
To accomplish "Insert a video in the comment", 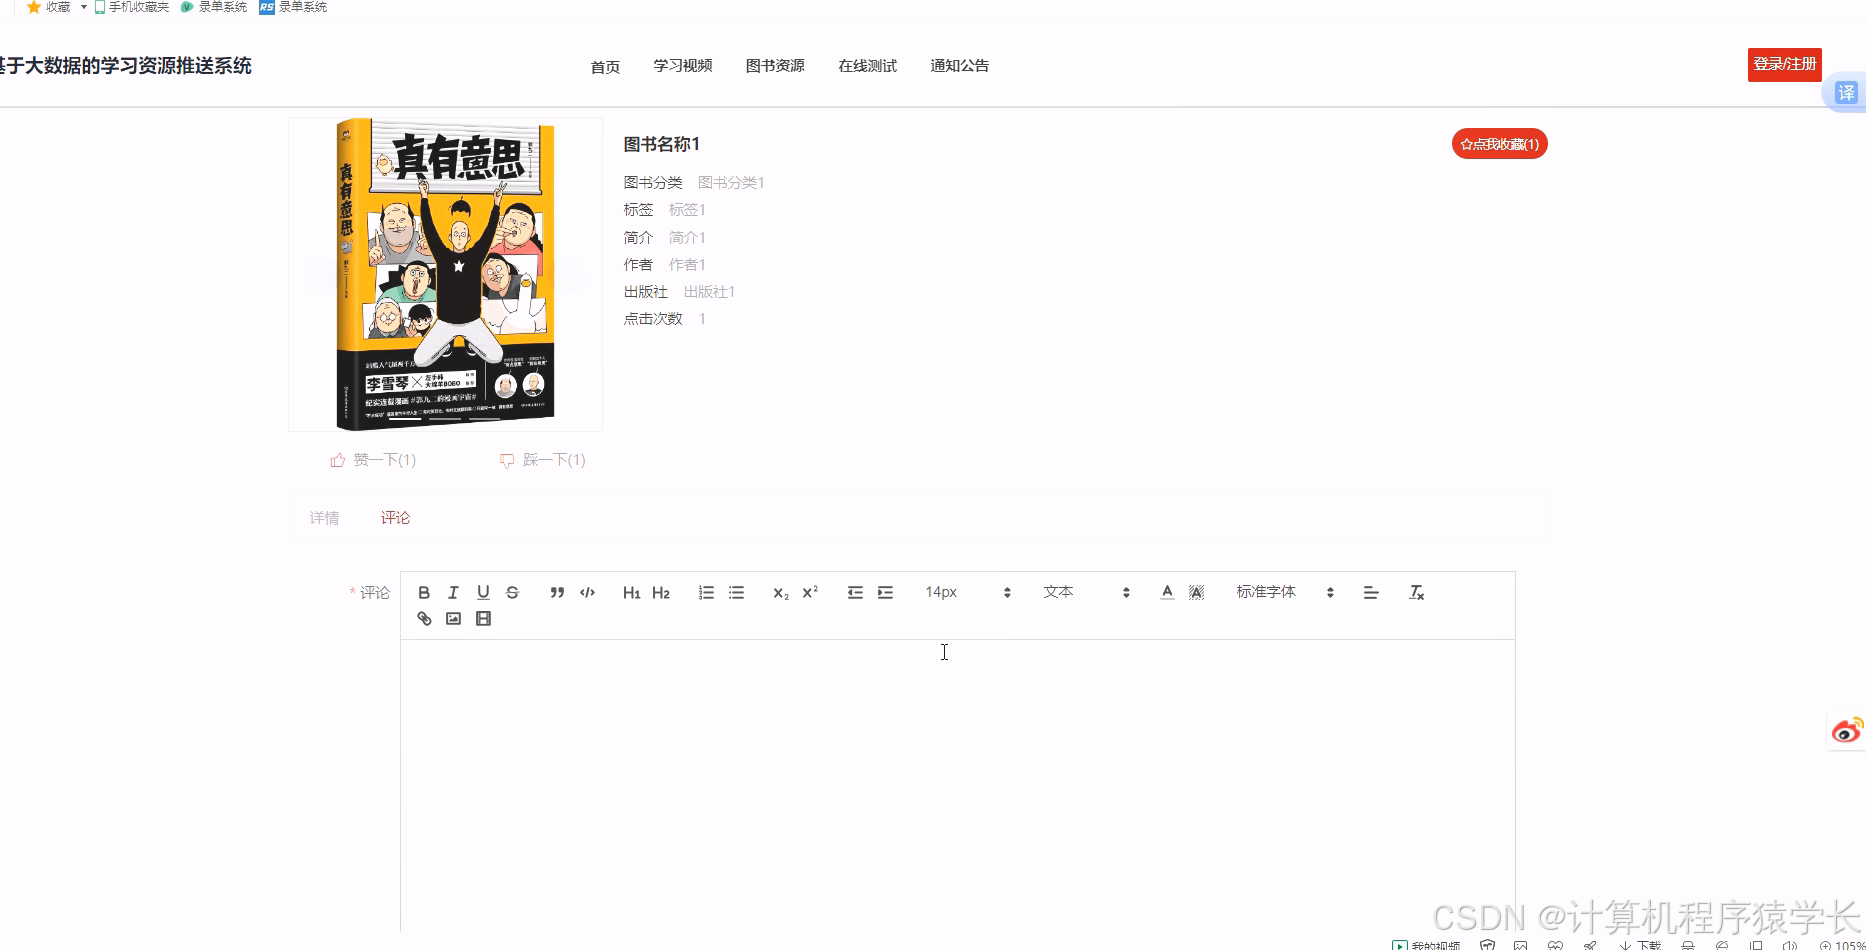I will click(x=483, y=618).
